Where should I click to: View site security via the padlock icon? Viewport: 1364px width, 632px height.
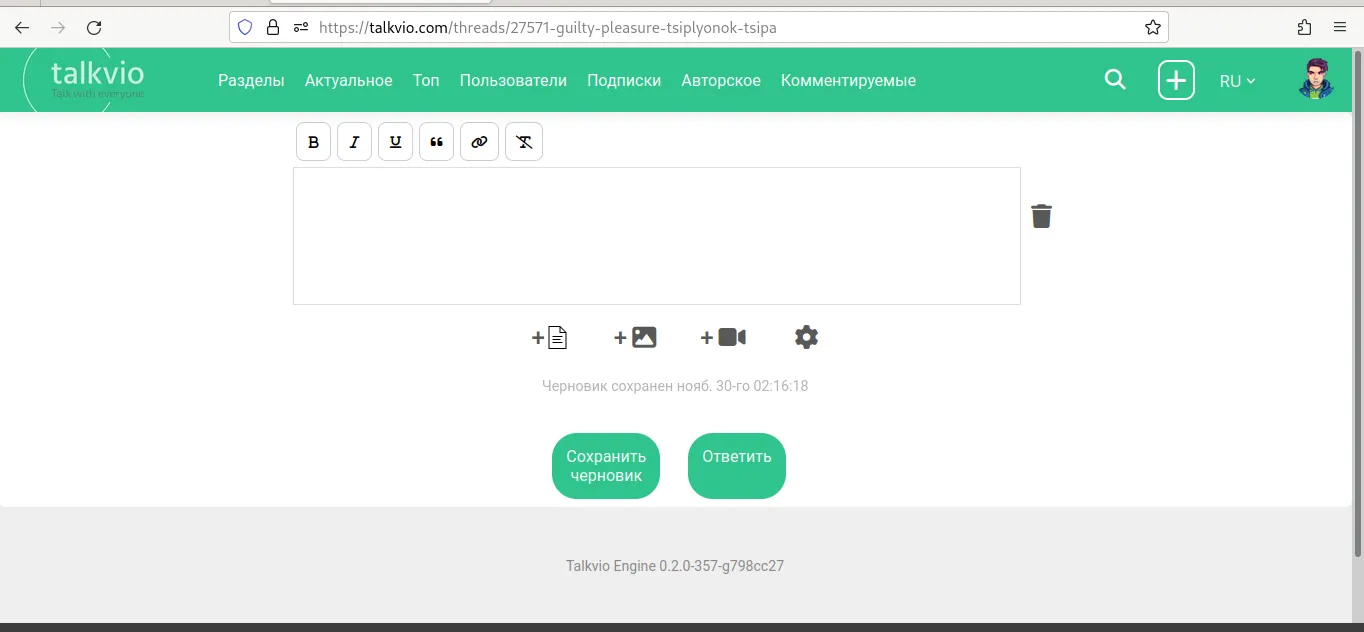click(x=273, y=28)
